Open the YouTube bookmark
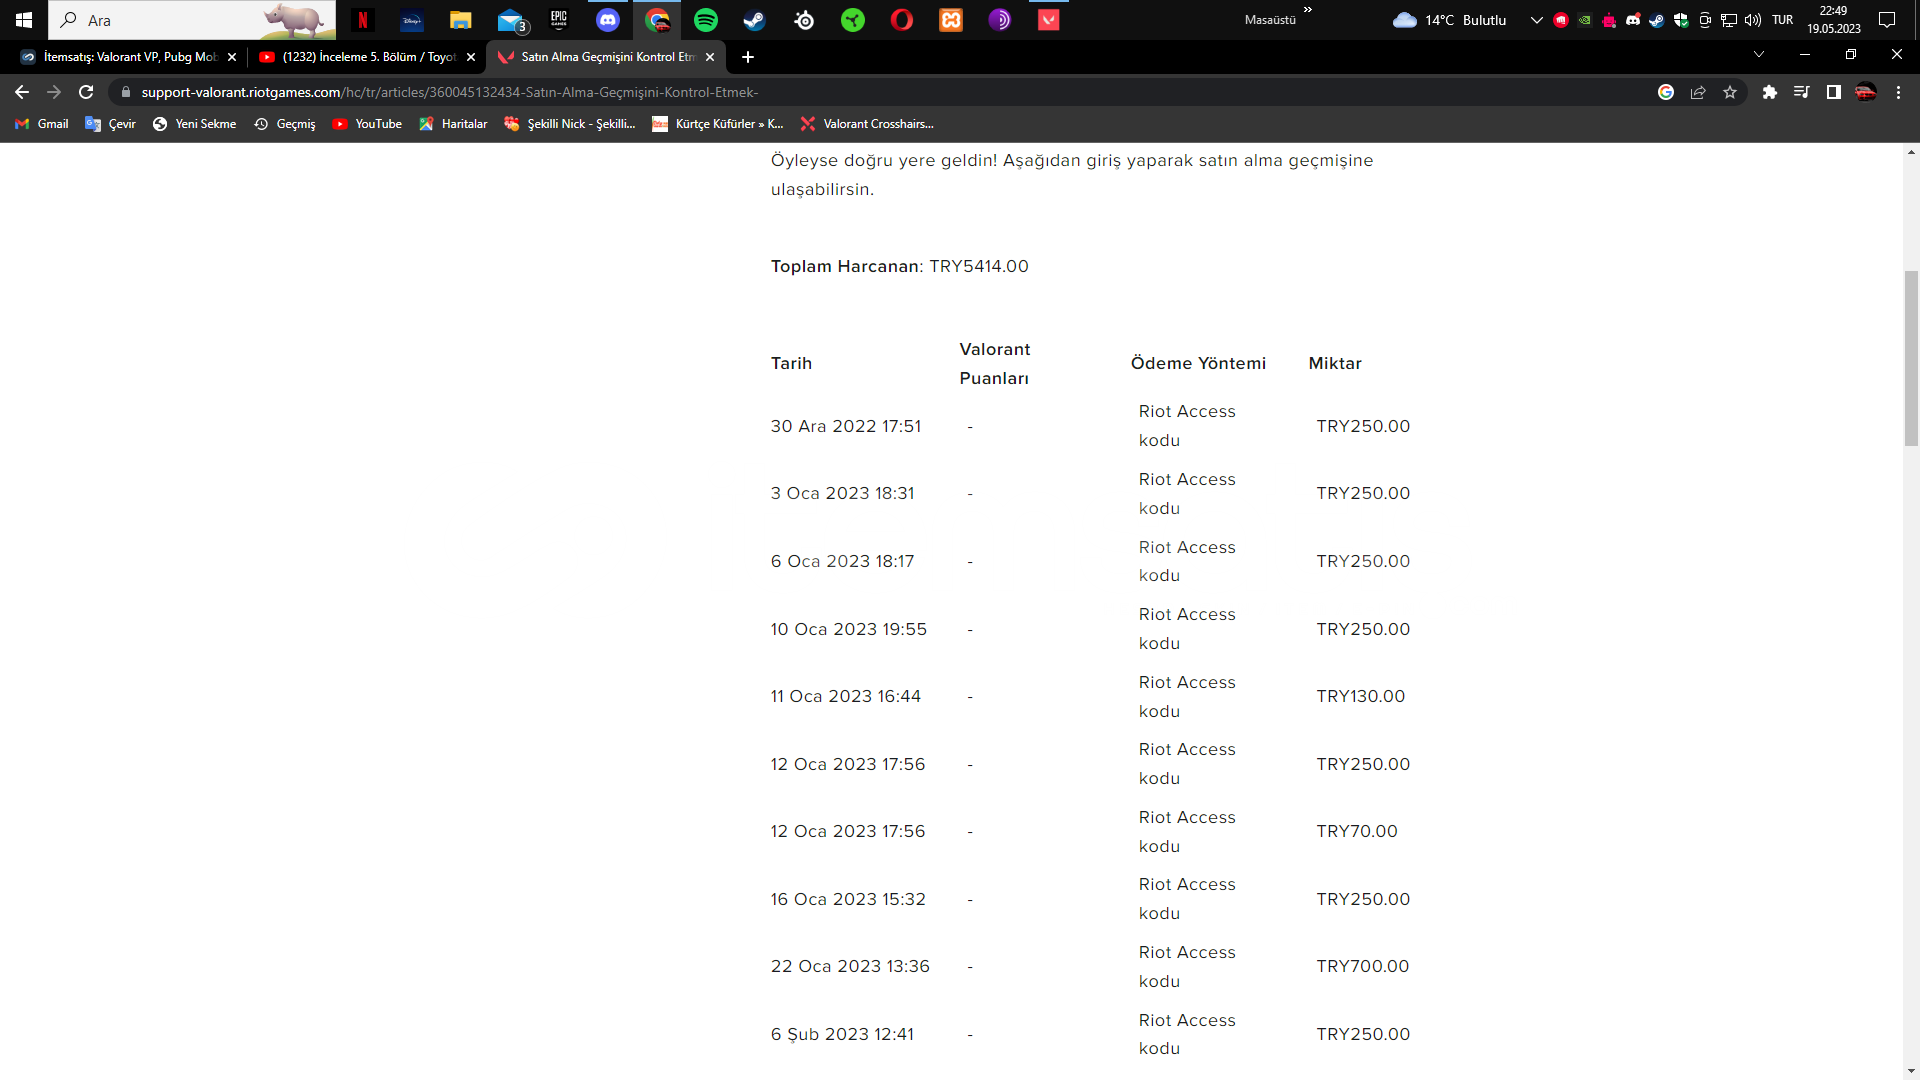Screen dimensions: 1920x1080 point(367,124)
